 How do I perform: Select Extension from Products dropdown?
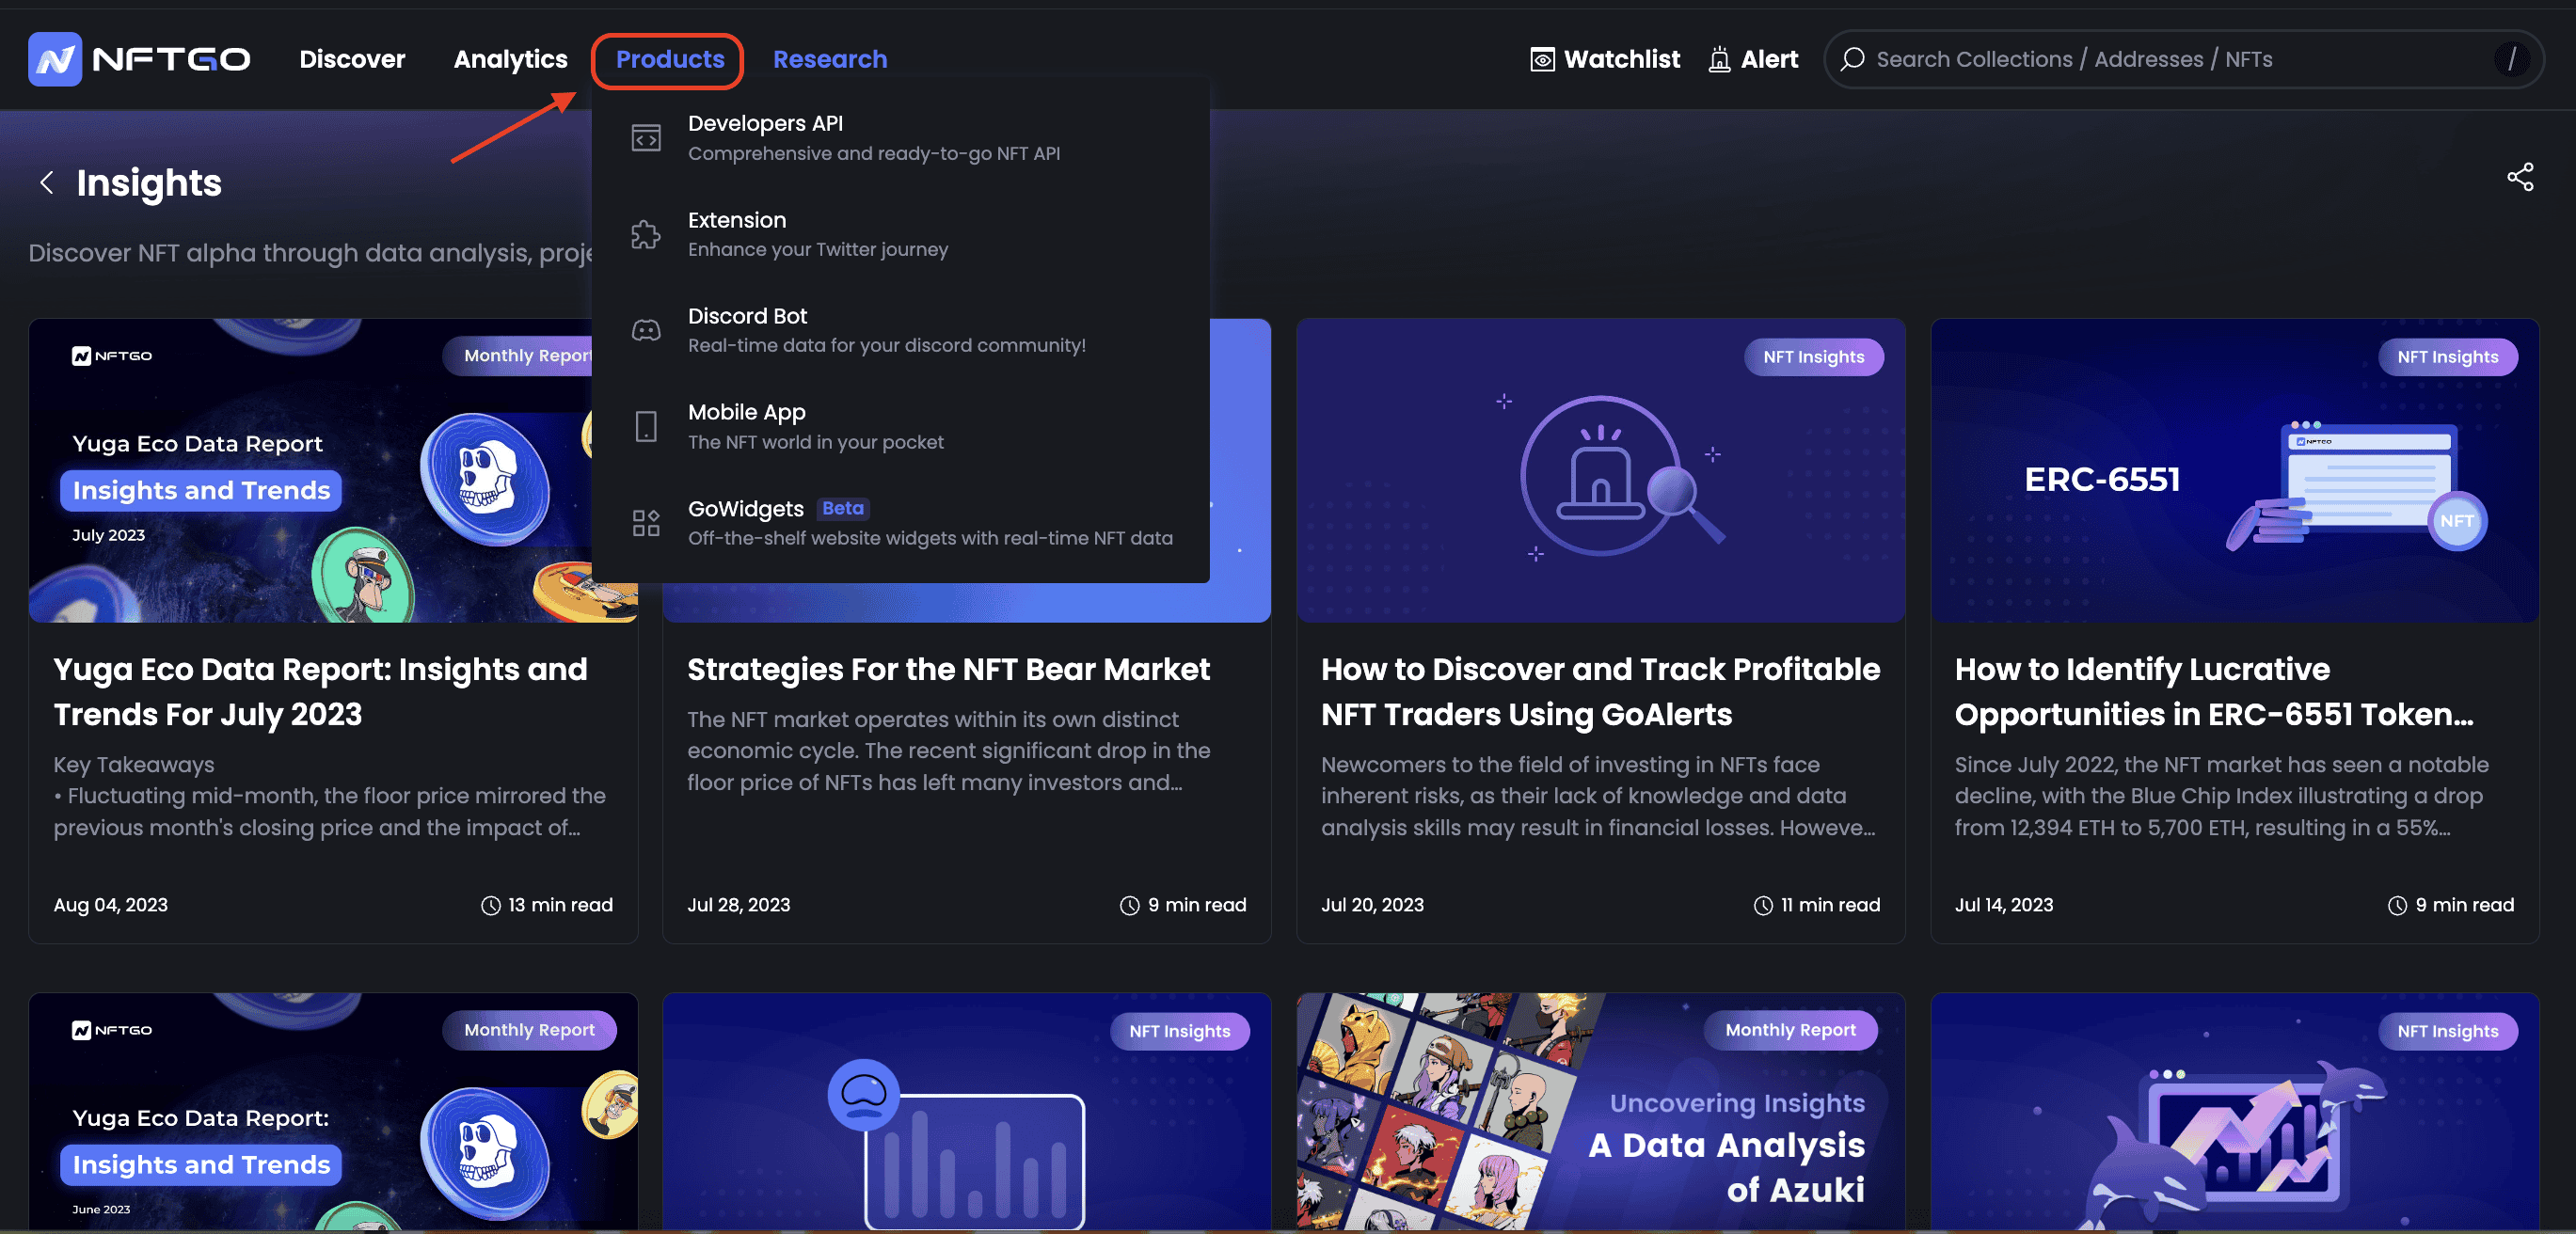pyautogui.click(x=900, y=234)
